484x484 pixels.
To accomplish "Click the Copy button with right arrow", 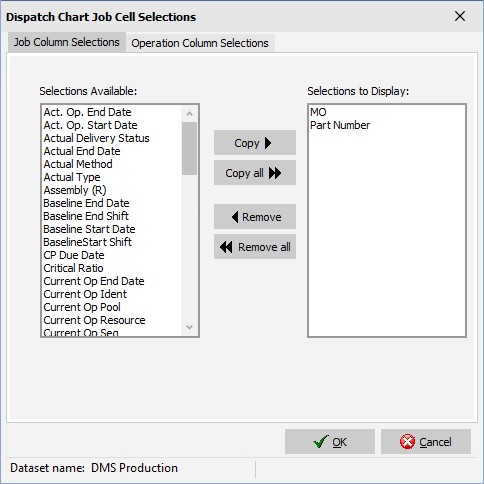I will [x=255, y=143].
